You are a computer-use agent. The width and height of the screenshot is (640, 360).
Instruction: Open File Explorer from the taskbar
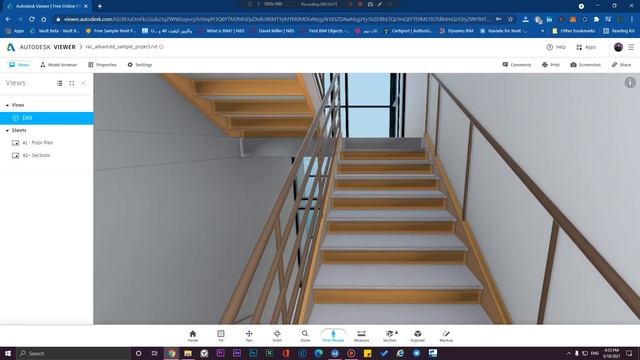pyautogui.click(x=188, y=353)
